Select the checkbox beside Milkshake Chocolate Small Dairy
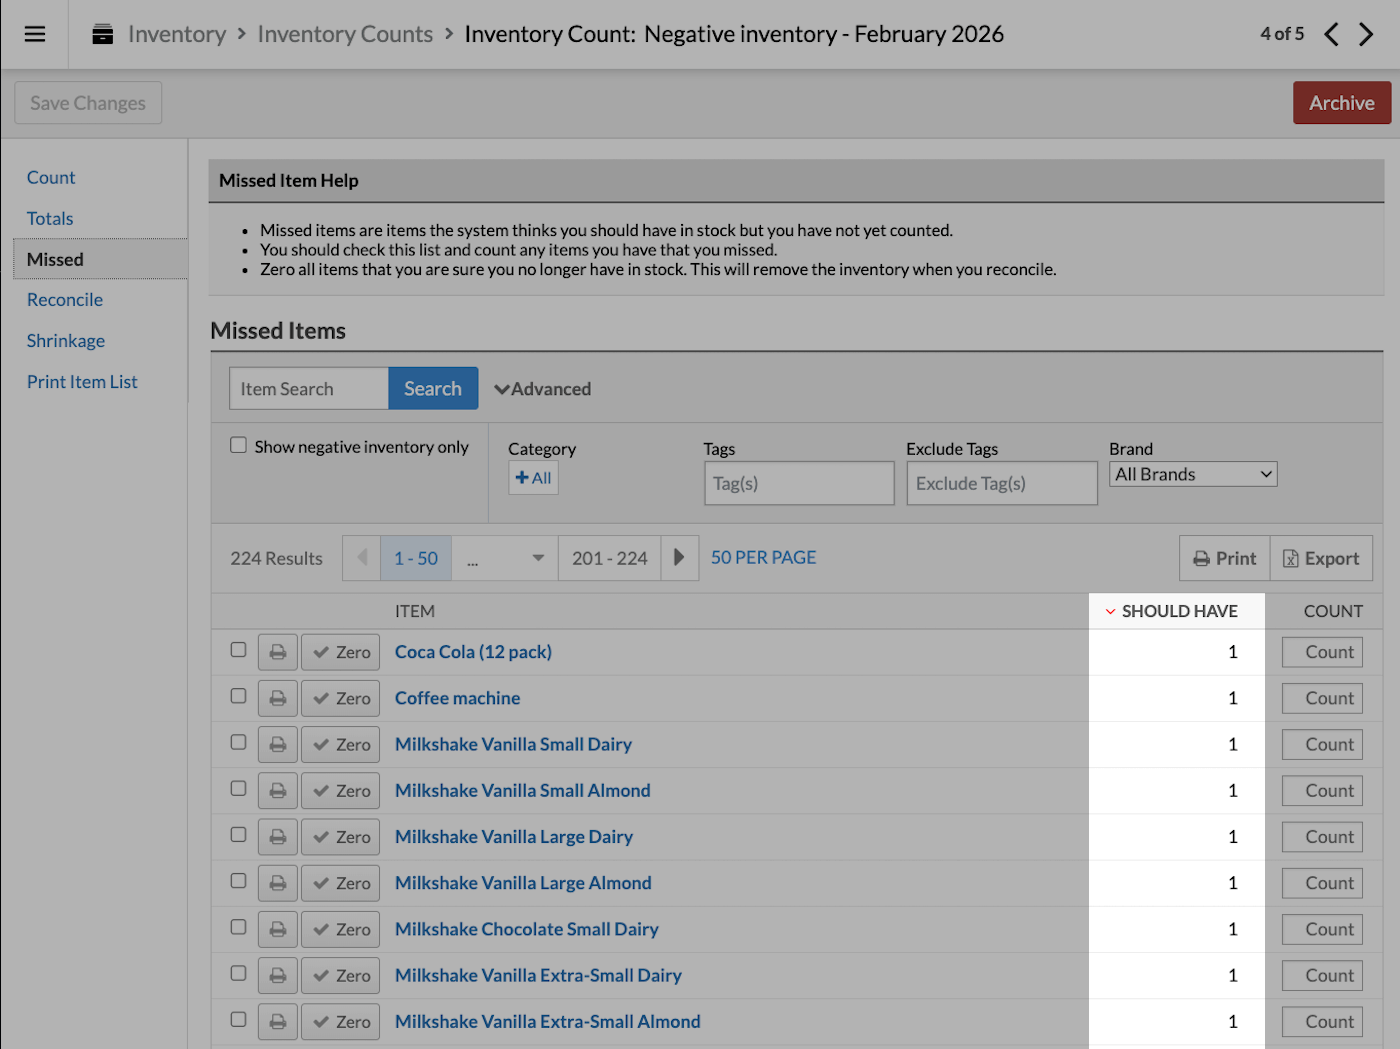The image size is (1400, 1049). pyautogui.click(x=237, y=928)
